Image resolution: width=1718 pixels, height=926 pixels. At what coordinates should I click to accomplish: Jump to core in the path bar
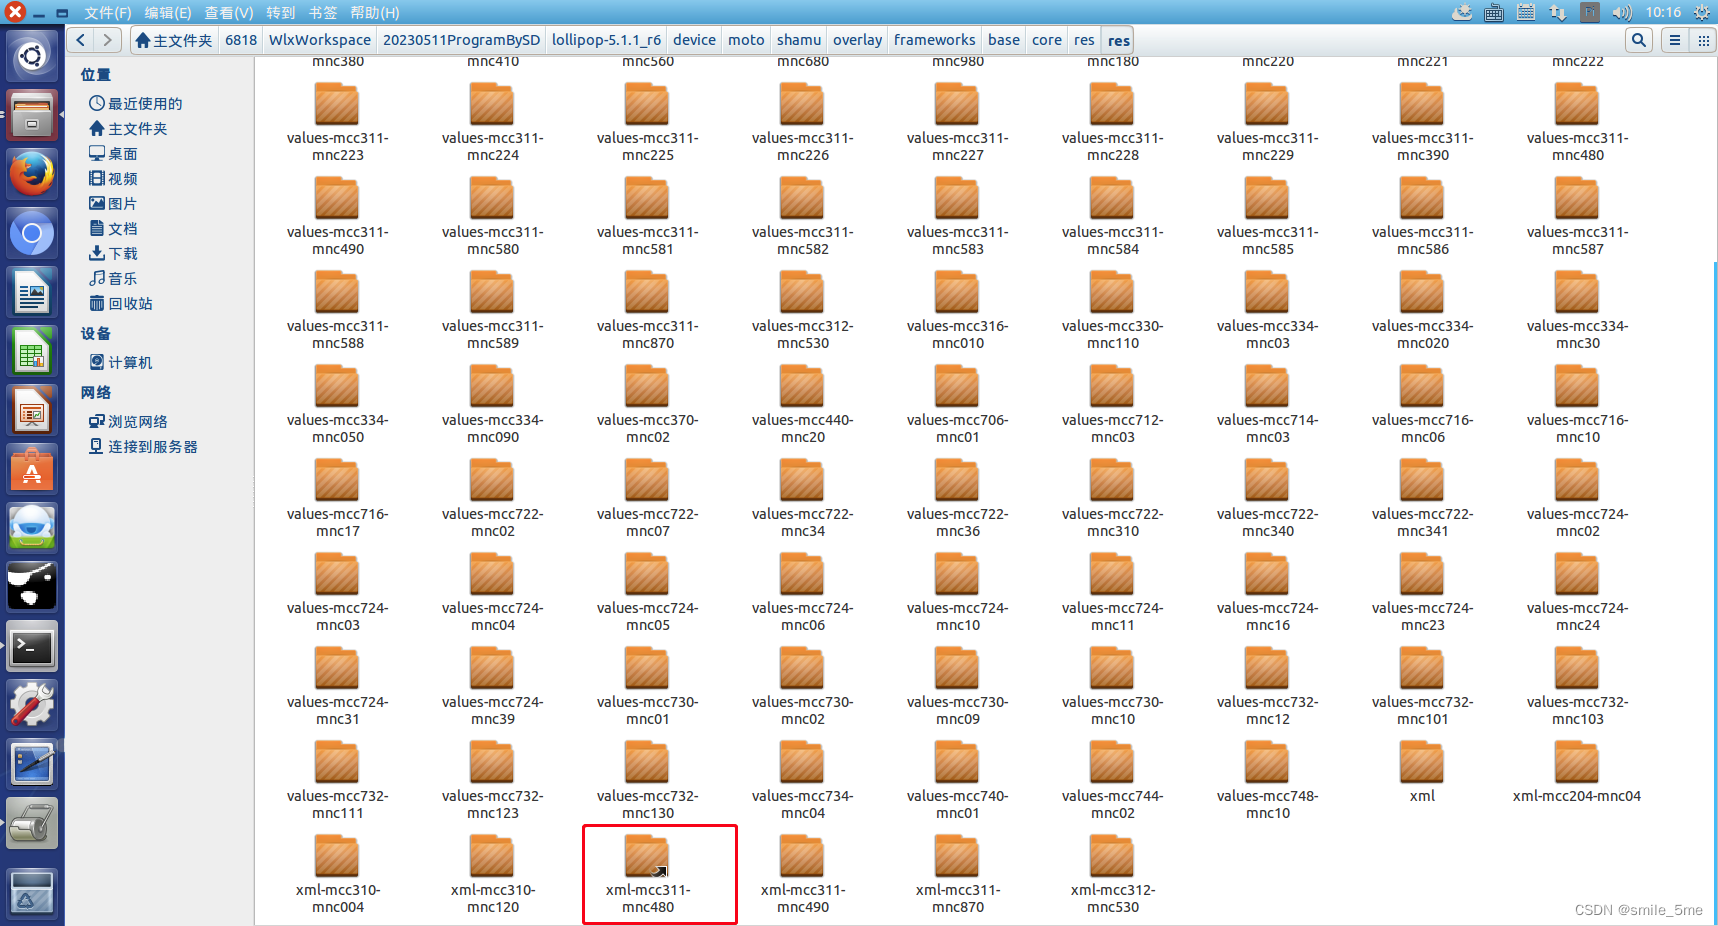tap(1047, 40)
